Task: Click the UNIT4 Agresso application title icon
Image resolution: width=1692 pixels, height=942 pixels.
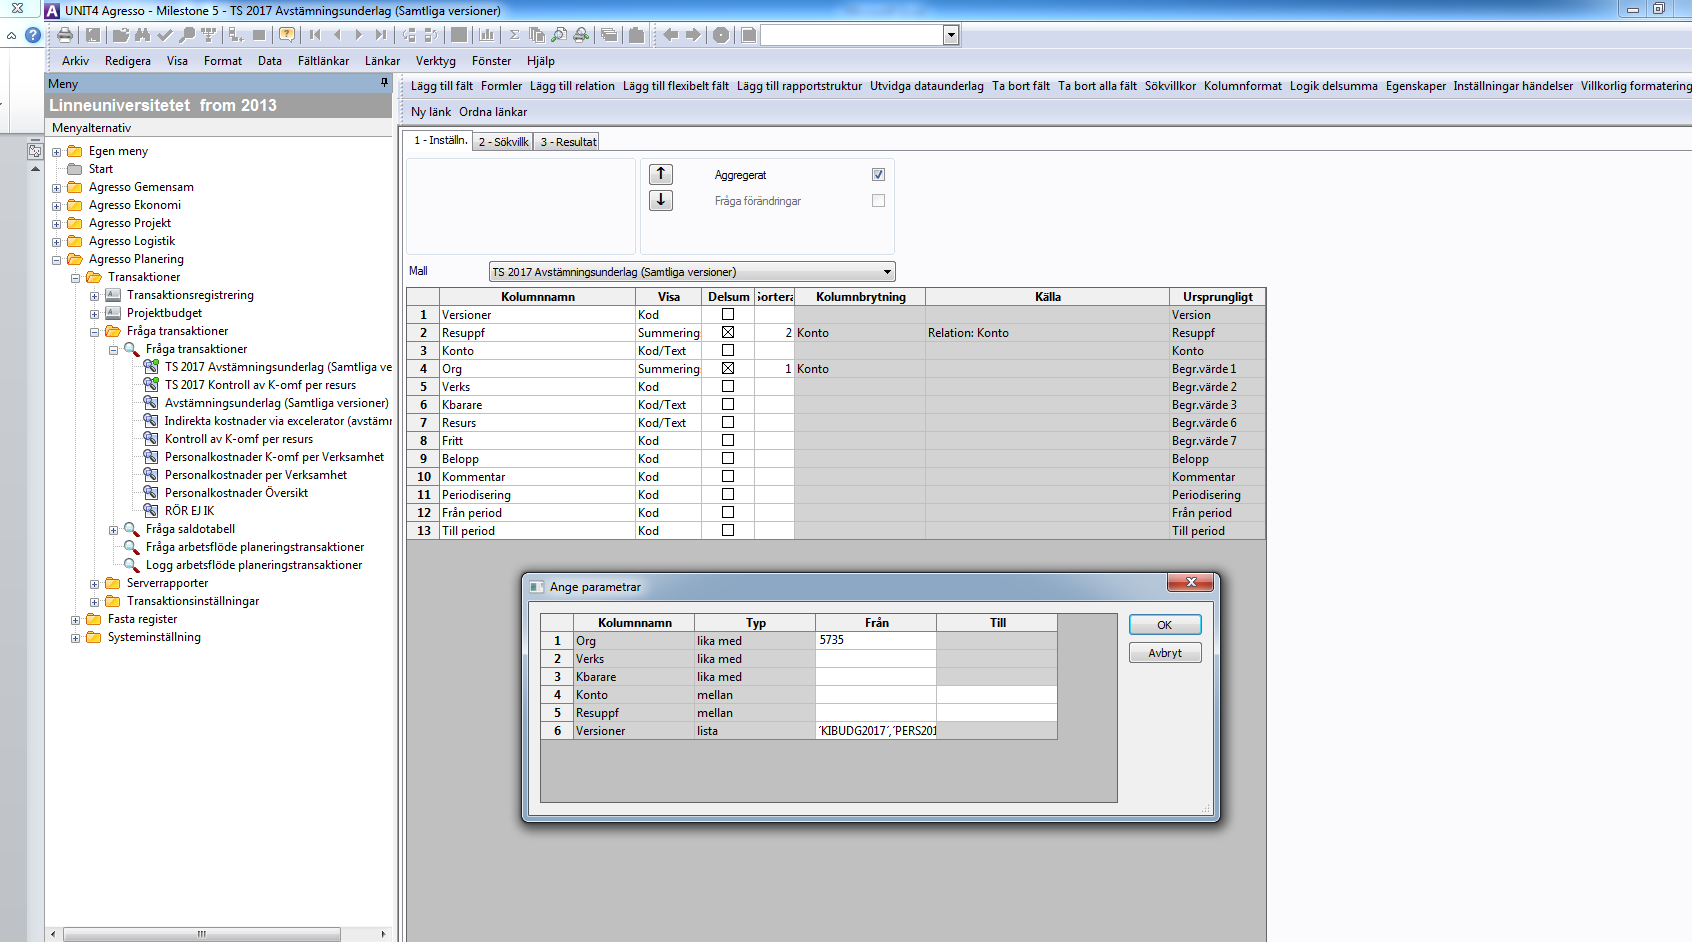Action: [x=52, y=10]
